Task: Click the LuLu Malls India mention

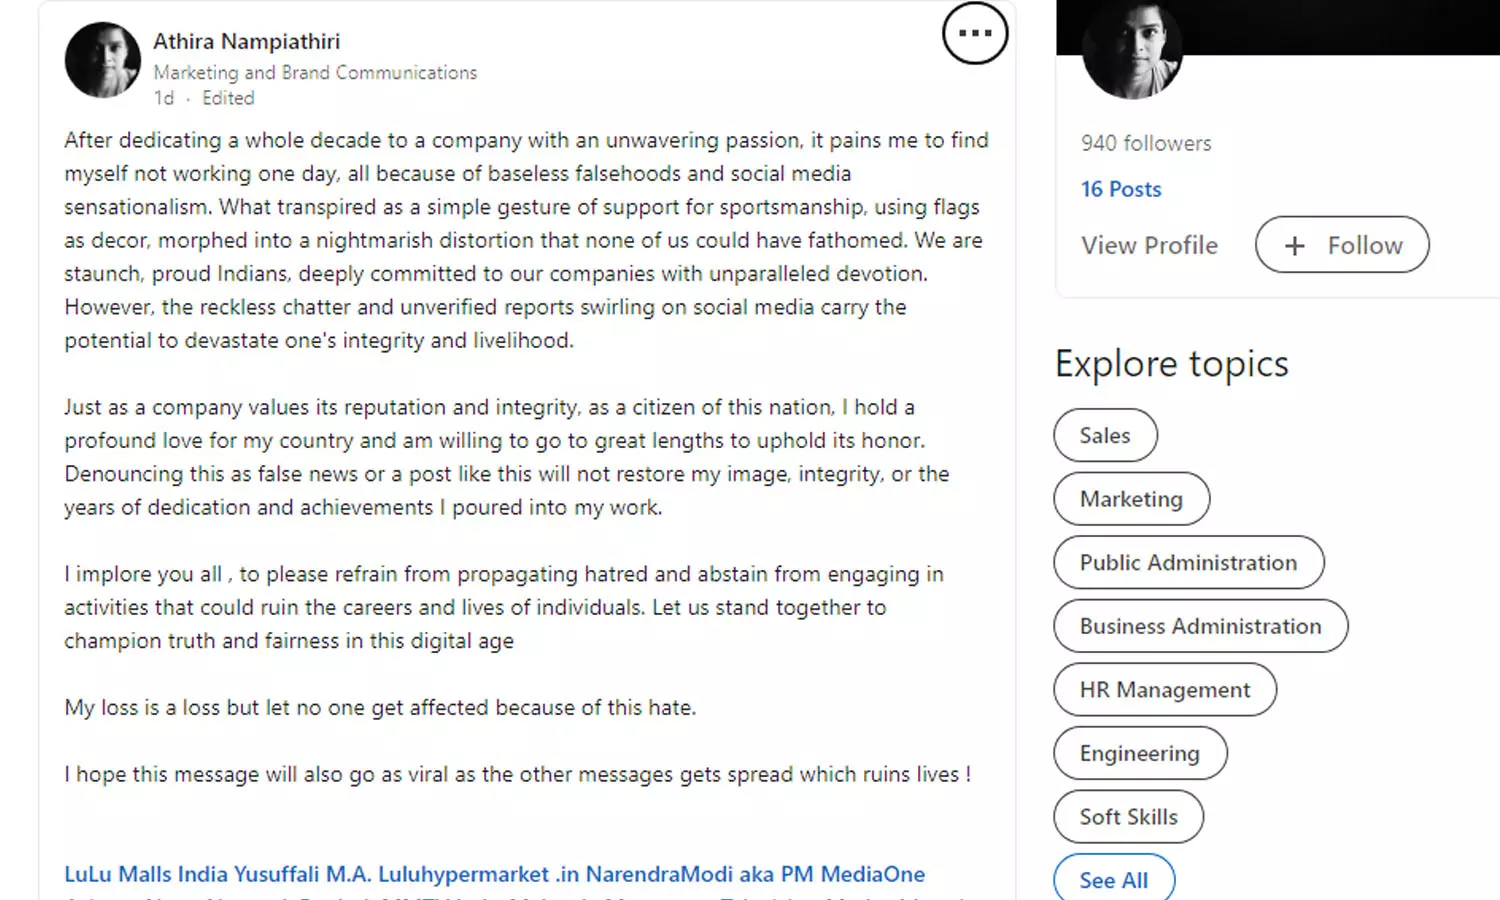Action: [146, 874]
